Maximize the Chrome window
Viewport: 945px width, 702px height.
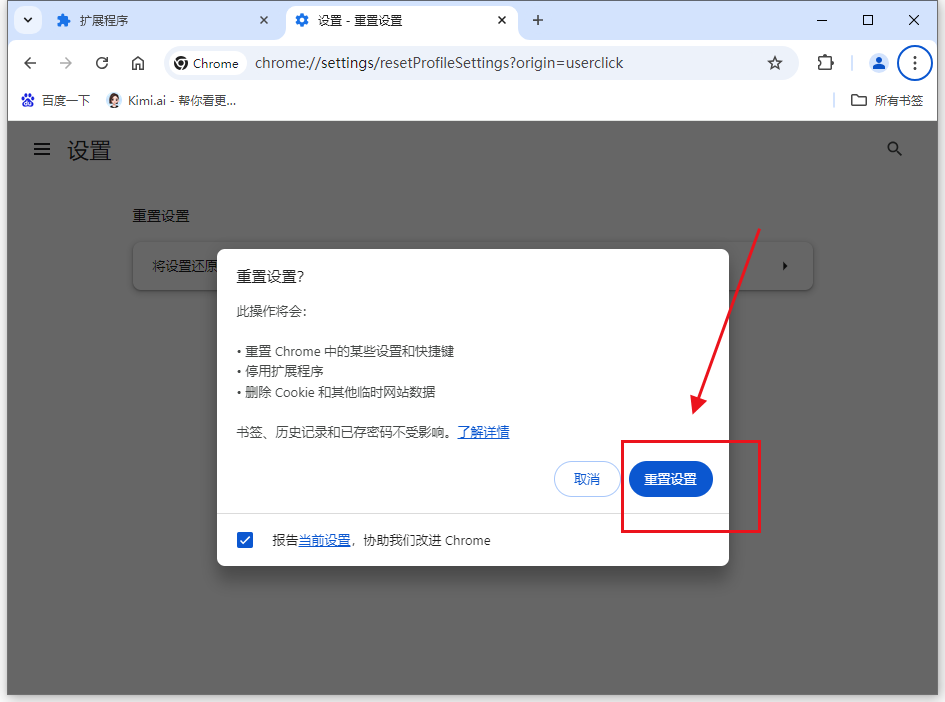868,20
